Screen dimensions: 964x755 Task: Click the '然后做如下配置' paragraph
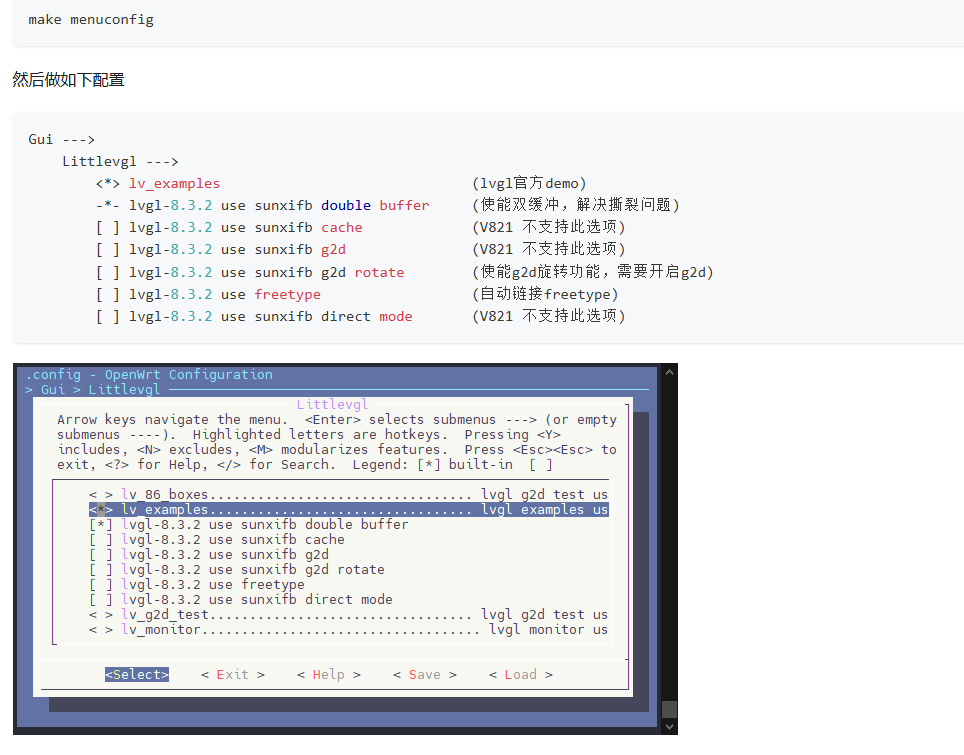[68, 80]
